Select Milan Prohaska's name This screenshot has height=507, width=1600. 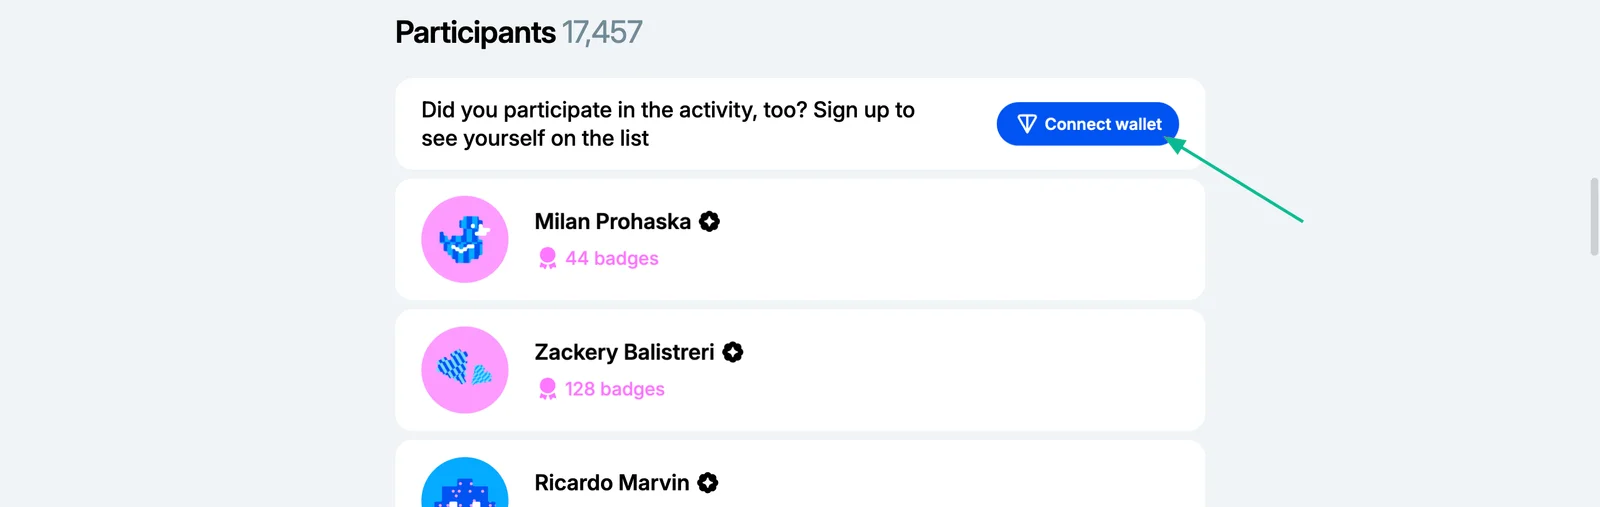(612, 222)
